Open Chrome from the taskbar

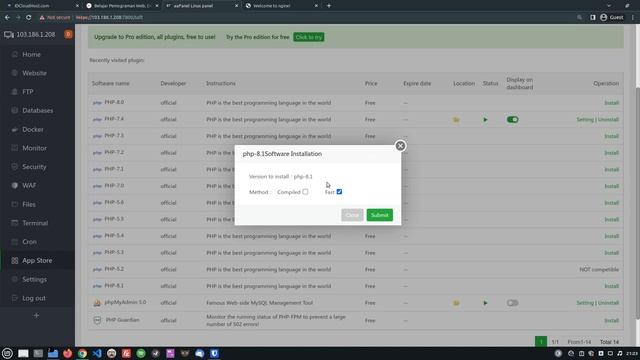(x=82, y=353)
